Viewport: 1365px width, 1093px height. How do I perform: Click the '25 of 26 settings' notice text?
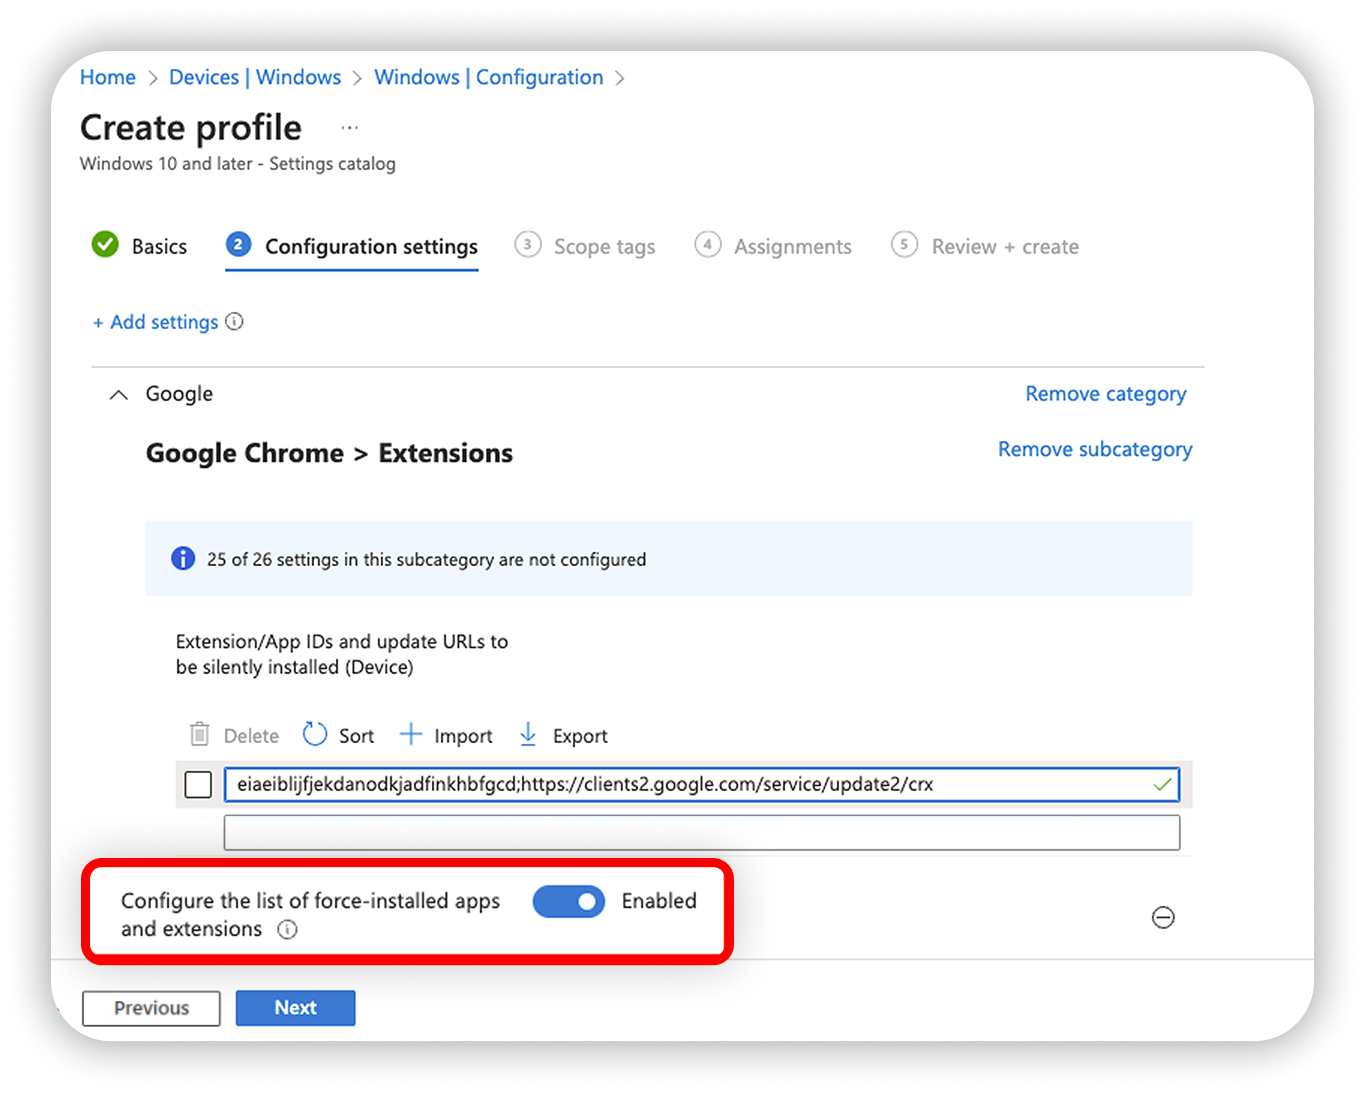[x=426, y=560]
